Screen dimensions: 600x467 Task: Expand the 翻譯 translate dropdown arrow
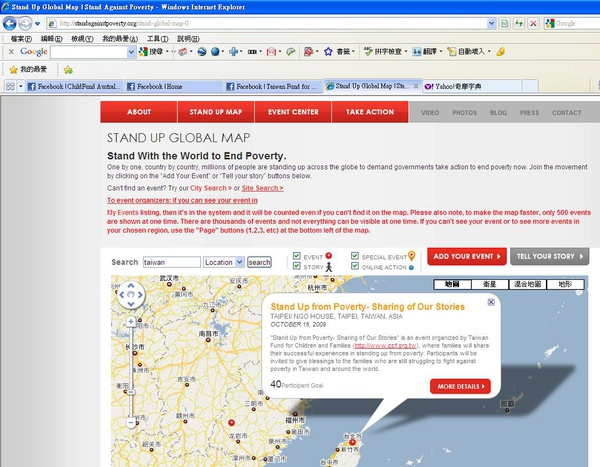tap(441, 51)
